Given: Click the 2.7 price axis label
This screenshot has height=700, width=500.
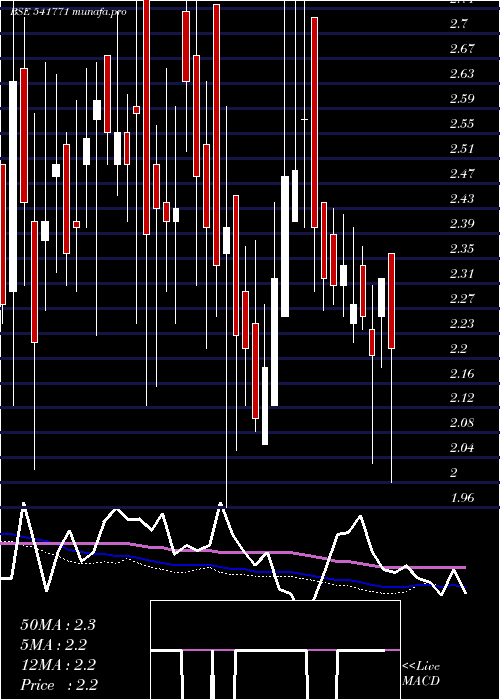Looking at the screenshot, I should point(459,24).
